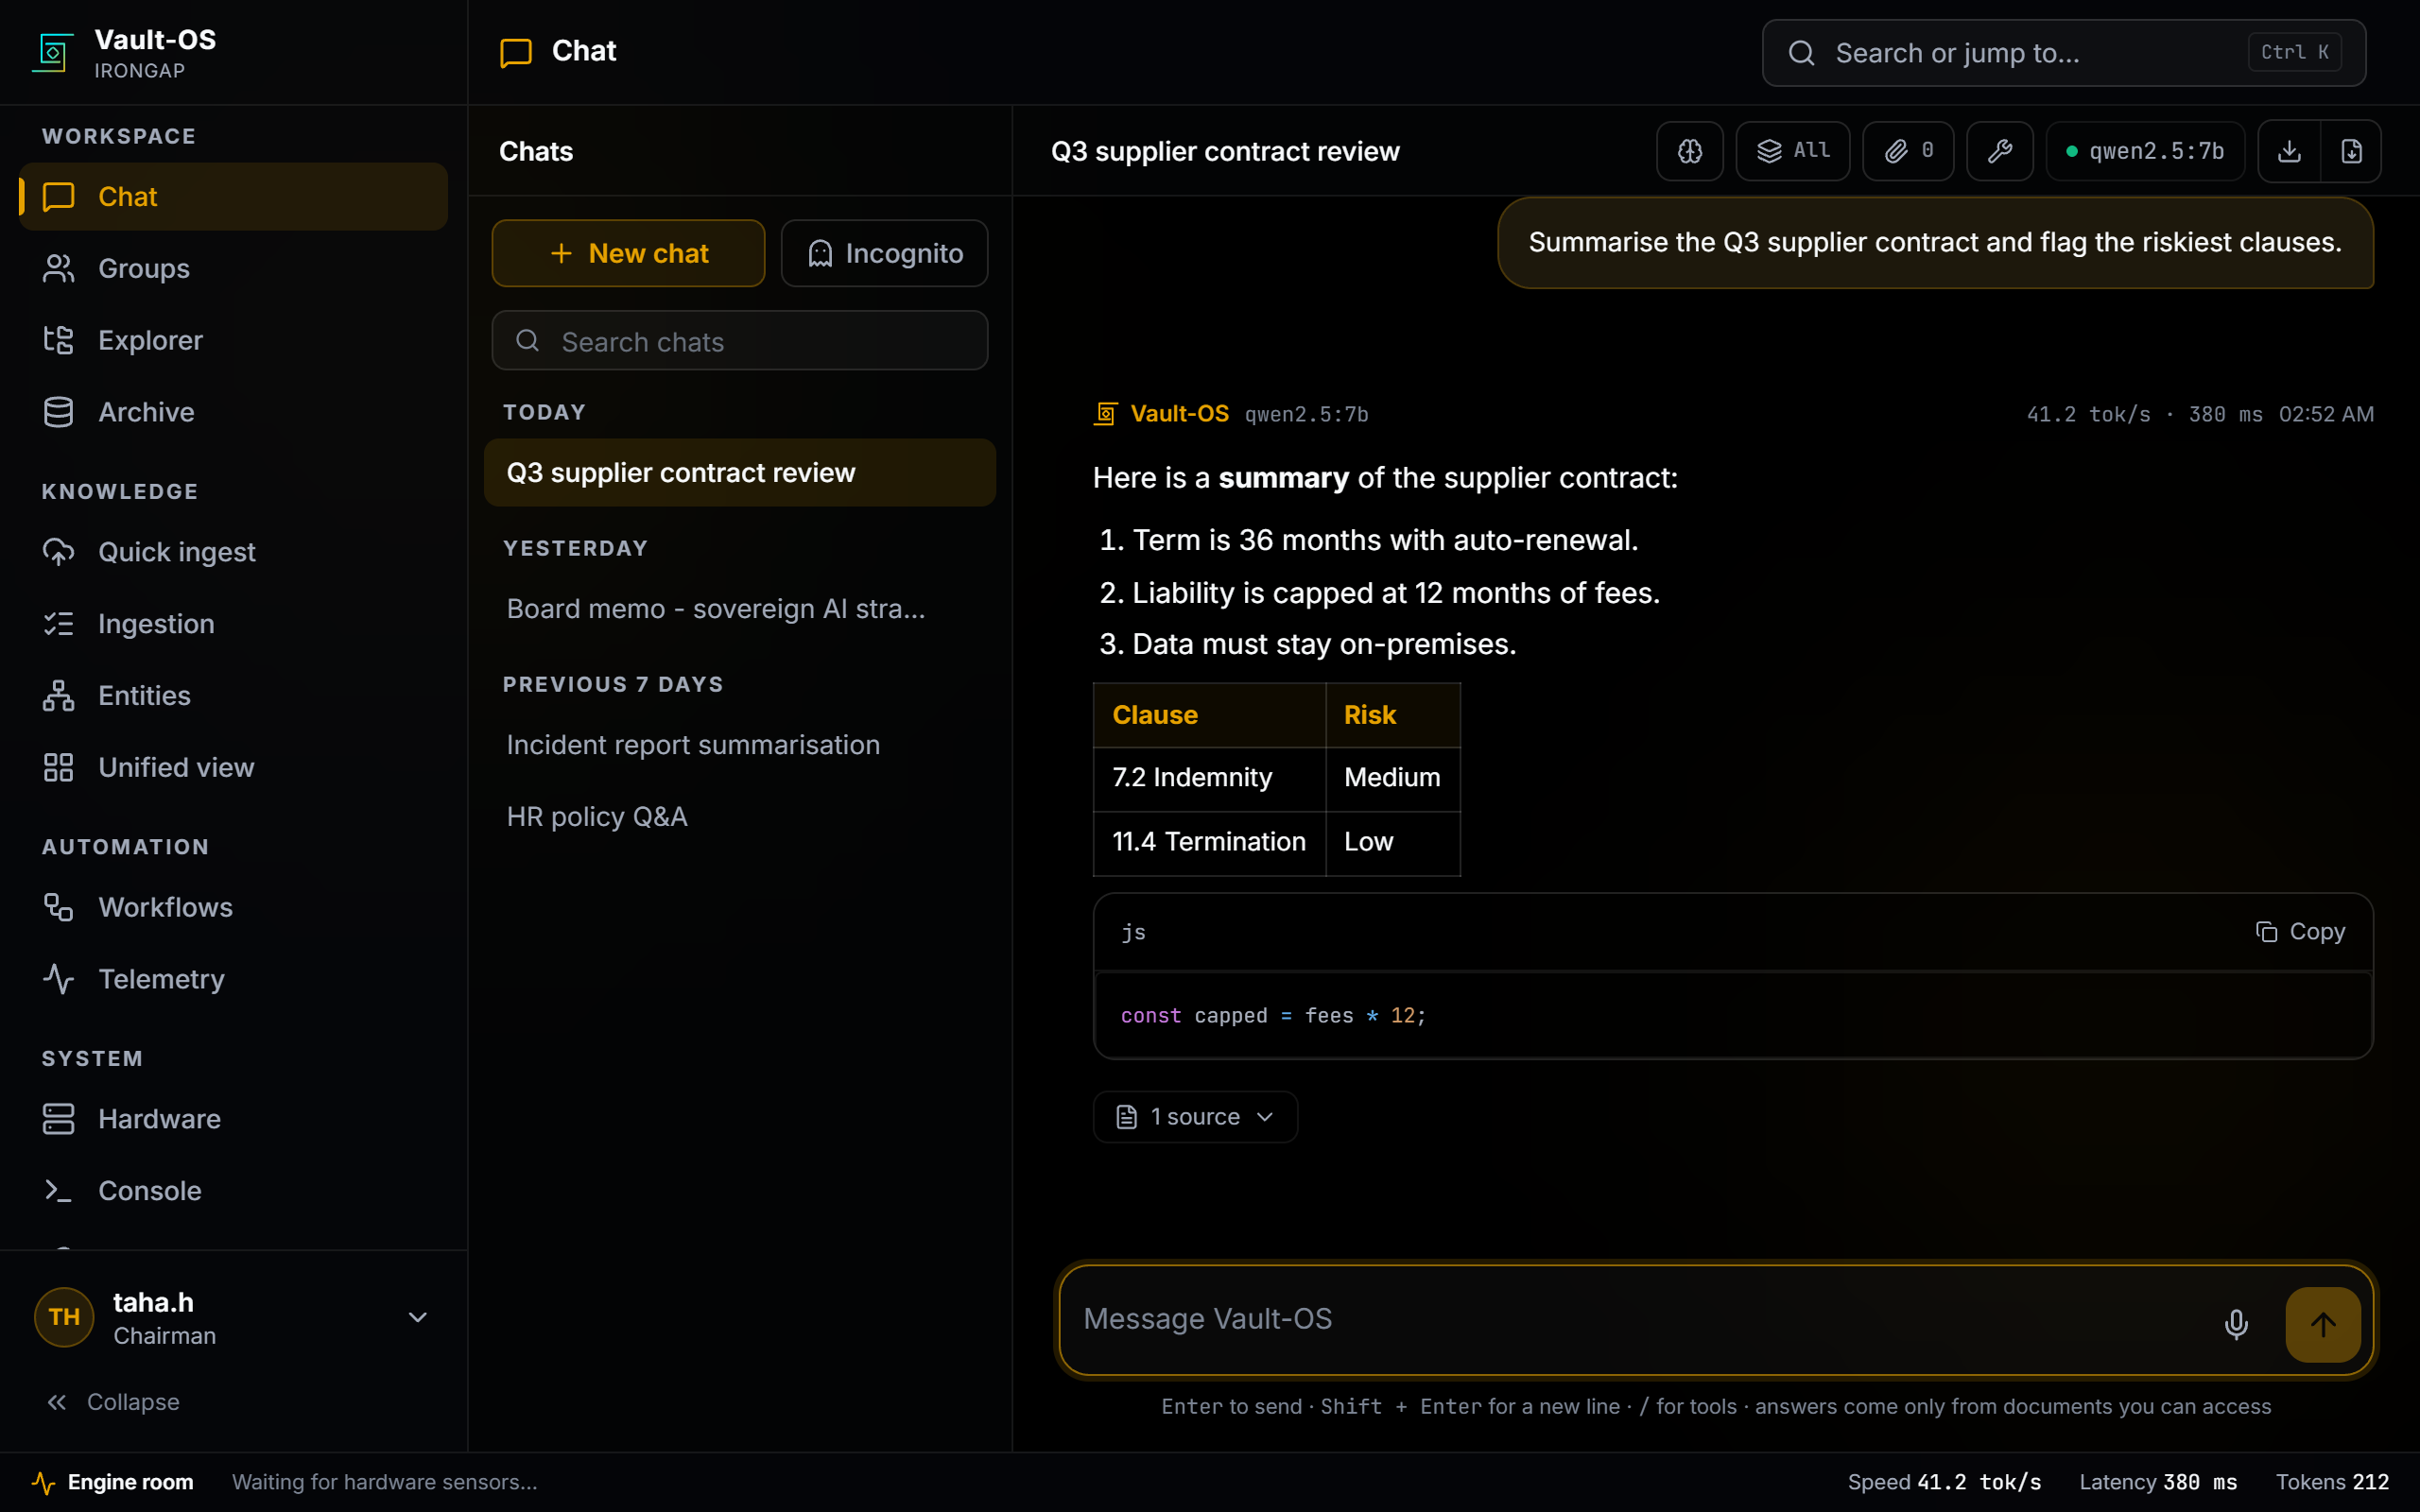The height and width of the screenshot is (1512, 2420).
Task: Toggle Incognito chat mode
Action: (x=884, y=253)
